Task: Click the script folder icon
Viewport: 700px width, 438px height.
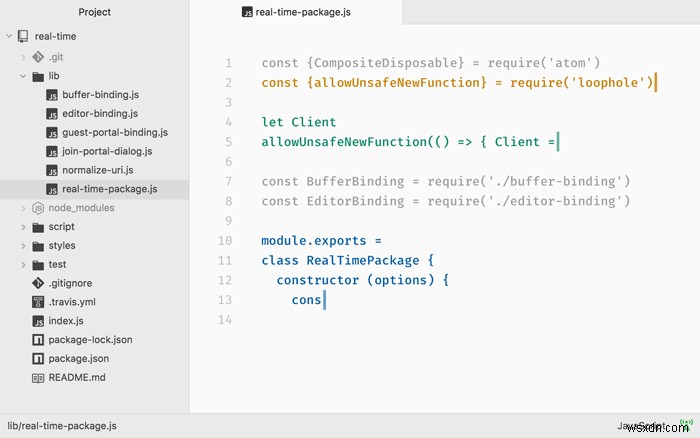Action: tap(38, 227)
